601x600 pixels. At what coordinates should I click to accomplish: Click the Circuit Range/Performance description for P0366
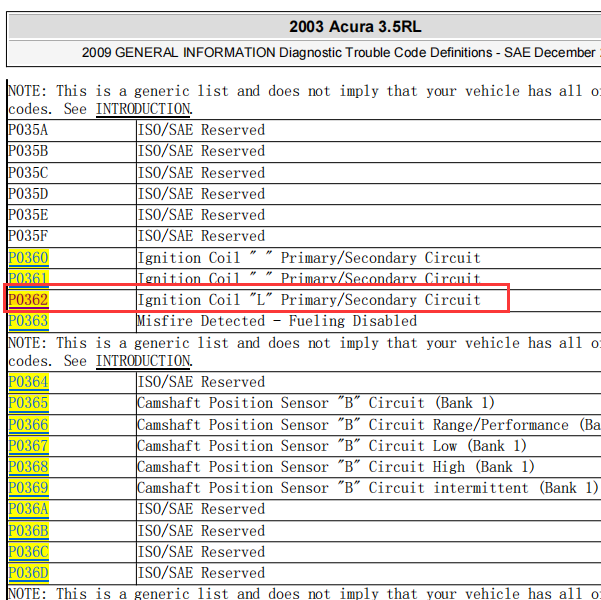[x=369, y=425]
